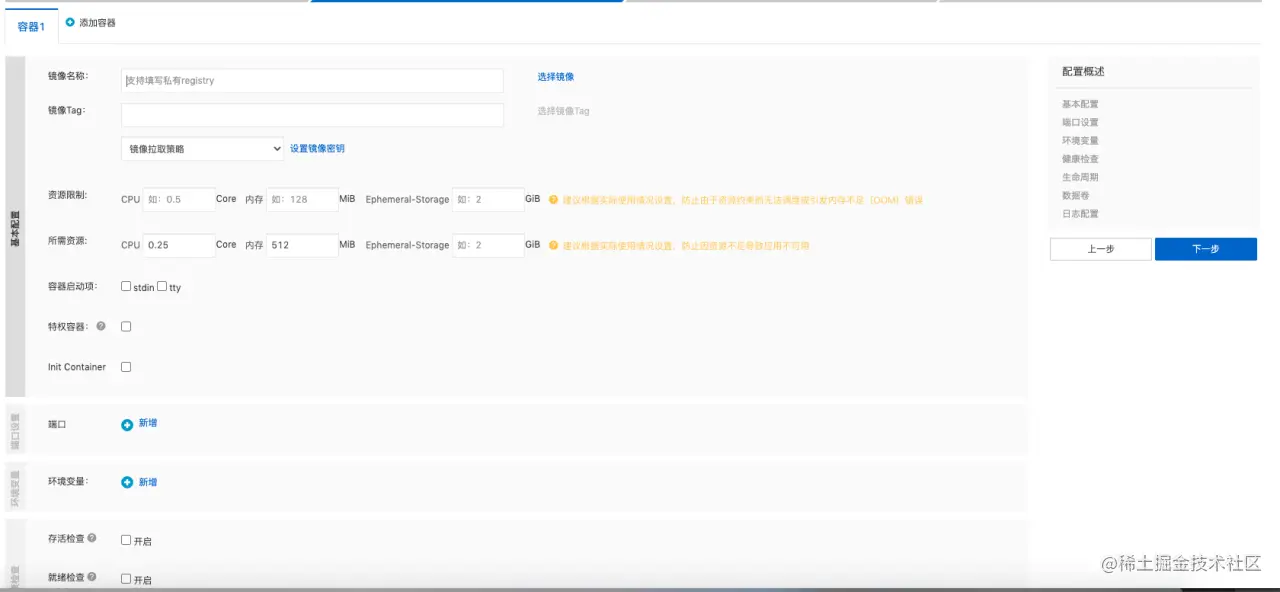Click the plus icon in the 端口 row
Viewport: 1280px width, 592px height.
[x=127, y=425]
